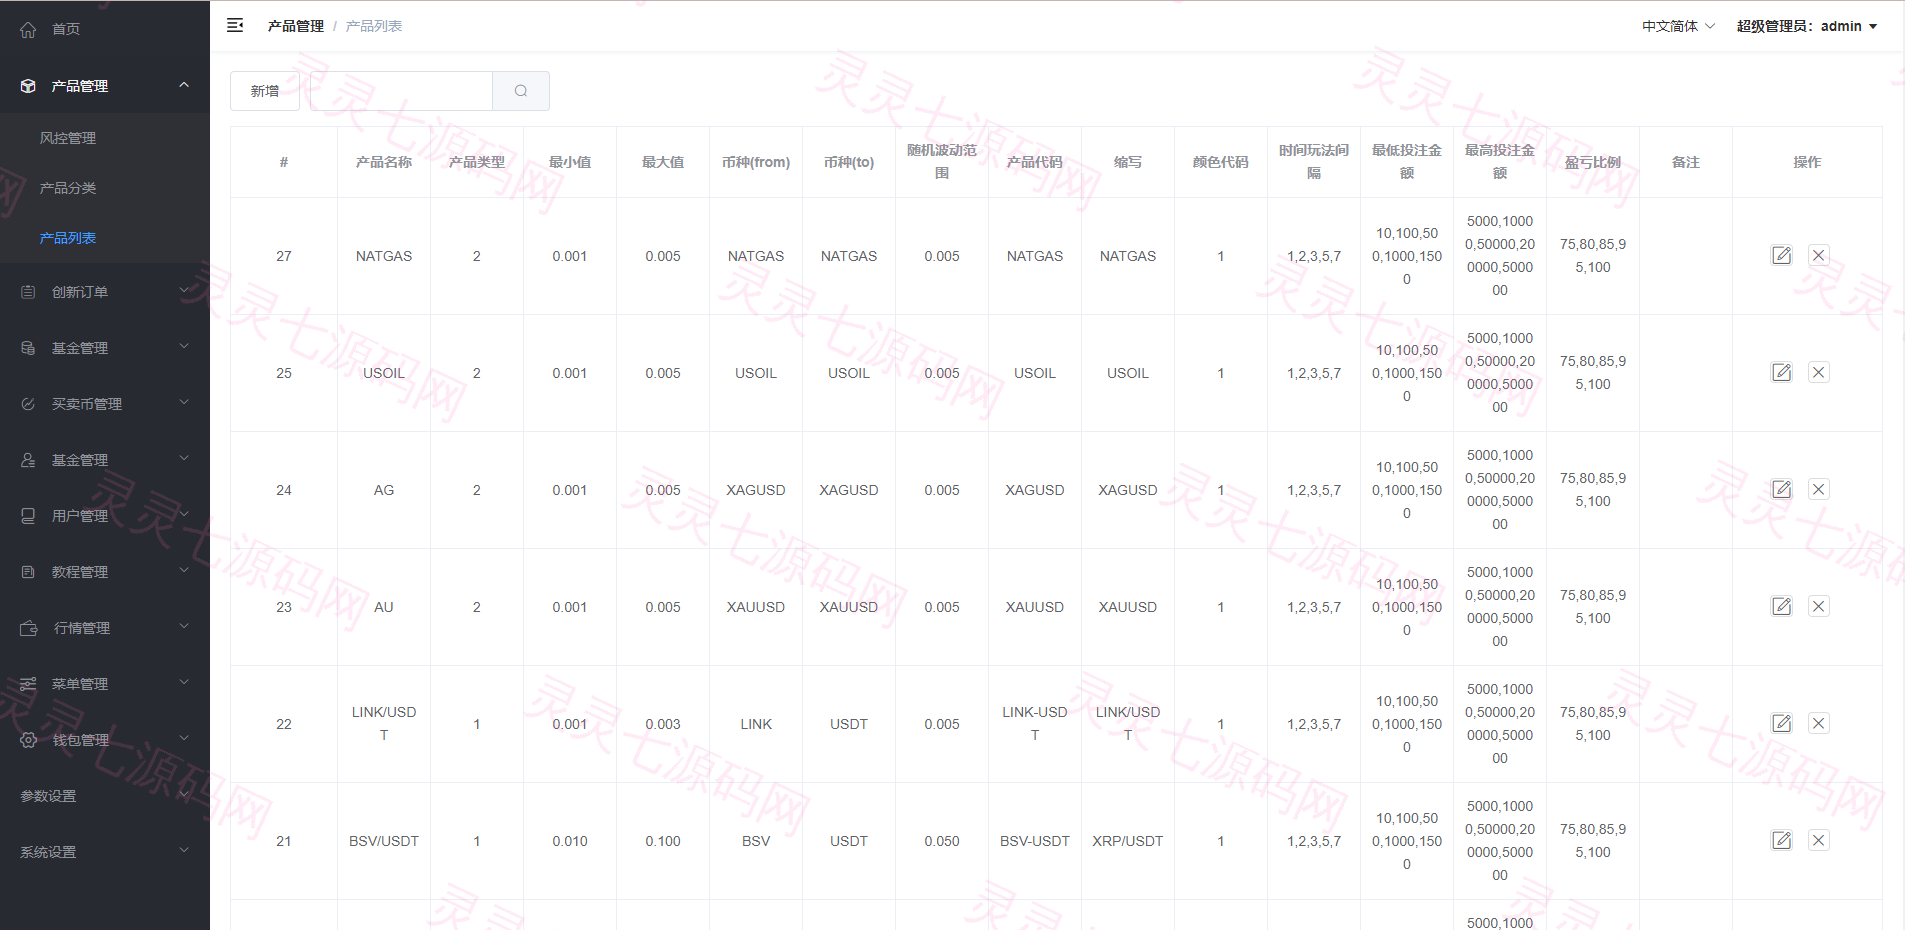The height and width of the screenshot is (930, 1905).
Task: Expand the 用户管理 menu
Action: tap(105, 516)
